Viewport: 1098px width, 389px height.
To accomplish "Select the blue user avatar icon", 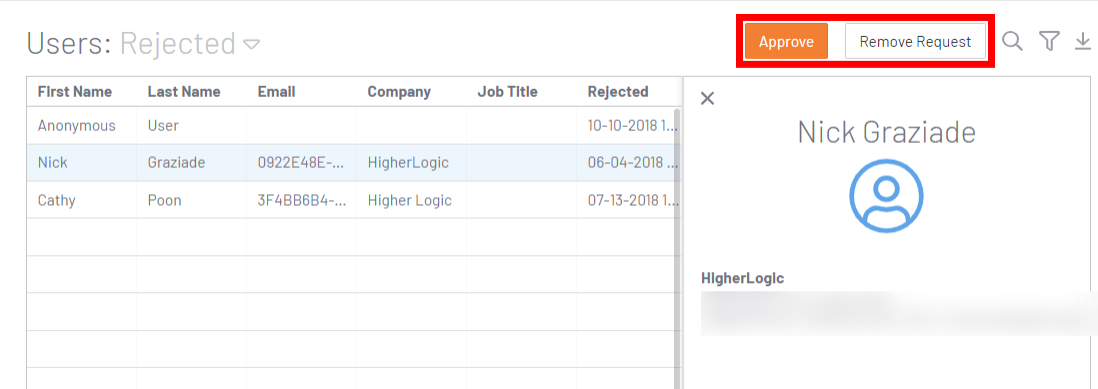I will (886, 195).
